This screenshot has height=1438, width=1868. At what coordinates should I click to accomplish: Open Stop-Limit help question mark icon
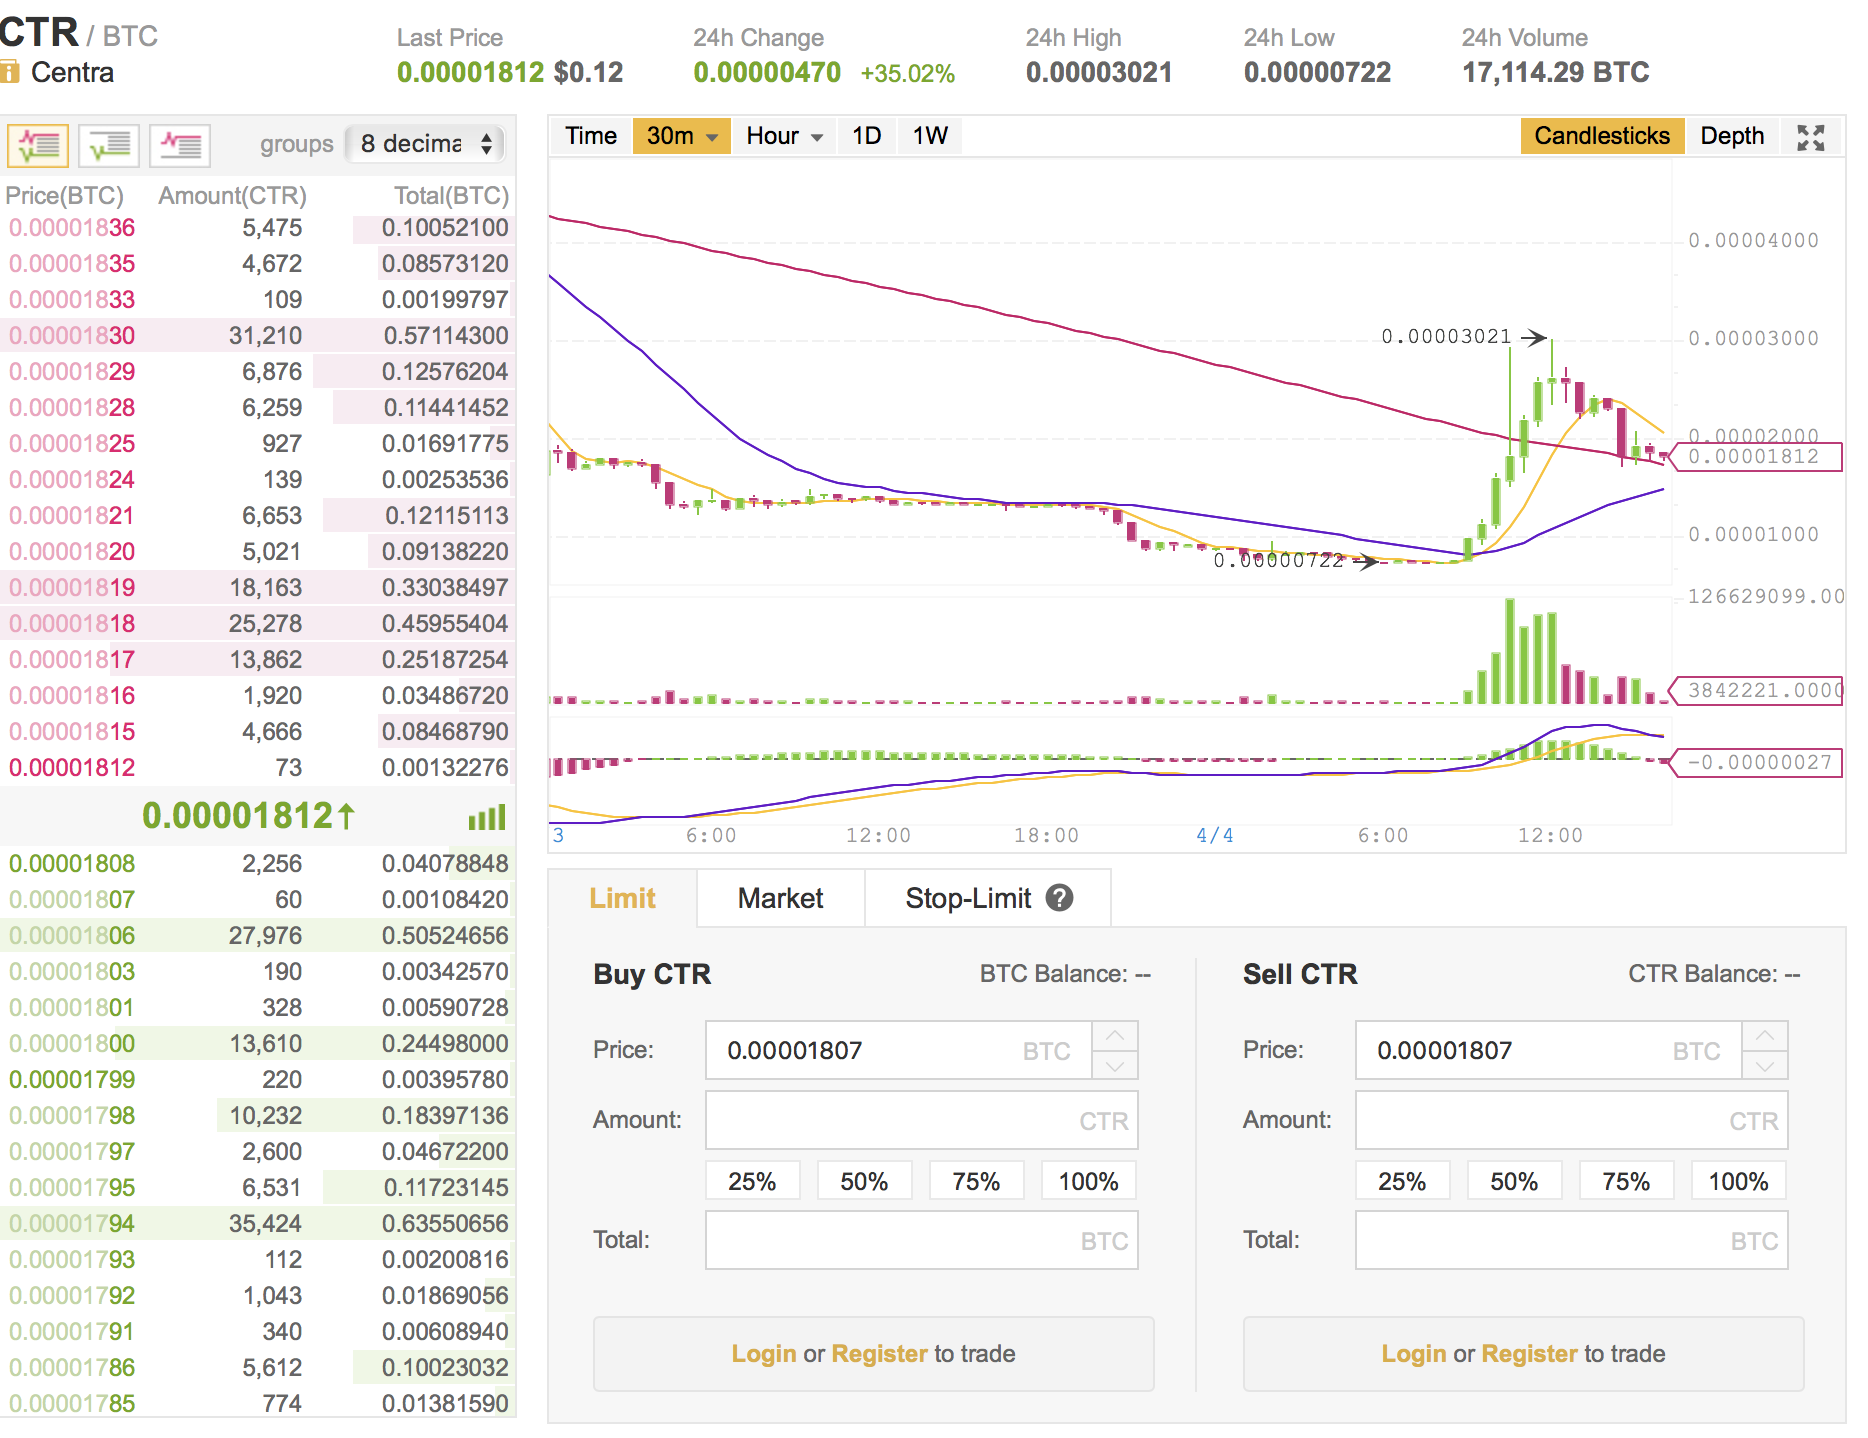click(1059, 898)
